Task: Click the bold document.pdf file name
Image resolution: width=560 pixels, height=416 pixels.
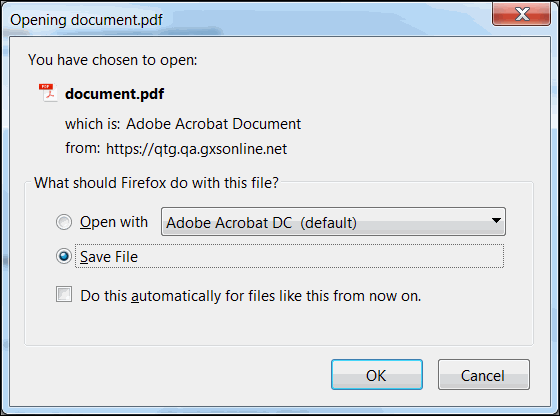Action: tap(114, 94)
